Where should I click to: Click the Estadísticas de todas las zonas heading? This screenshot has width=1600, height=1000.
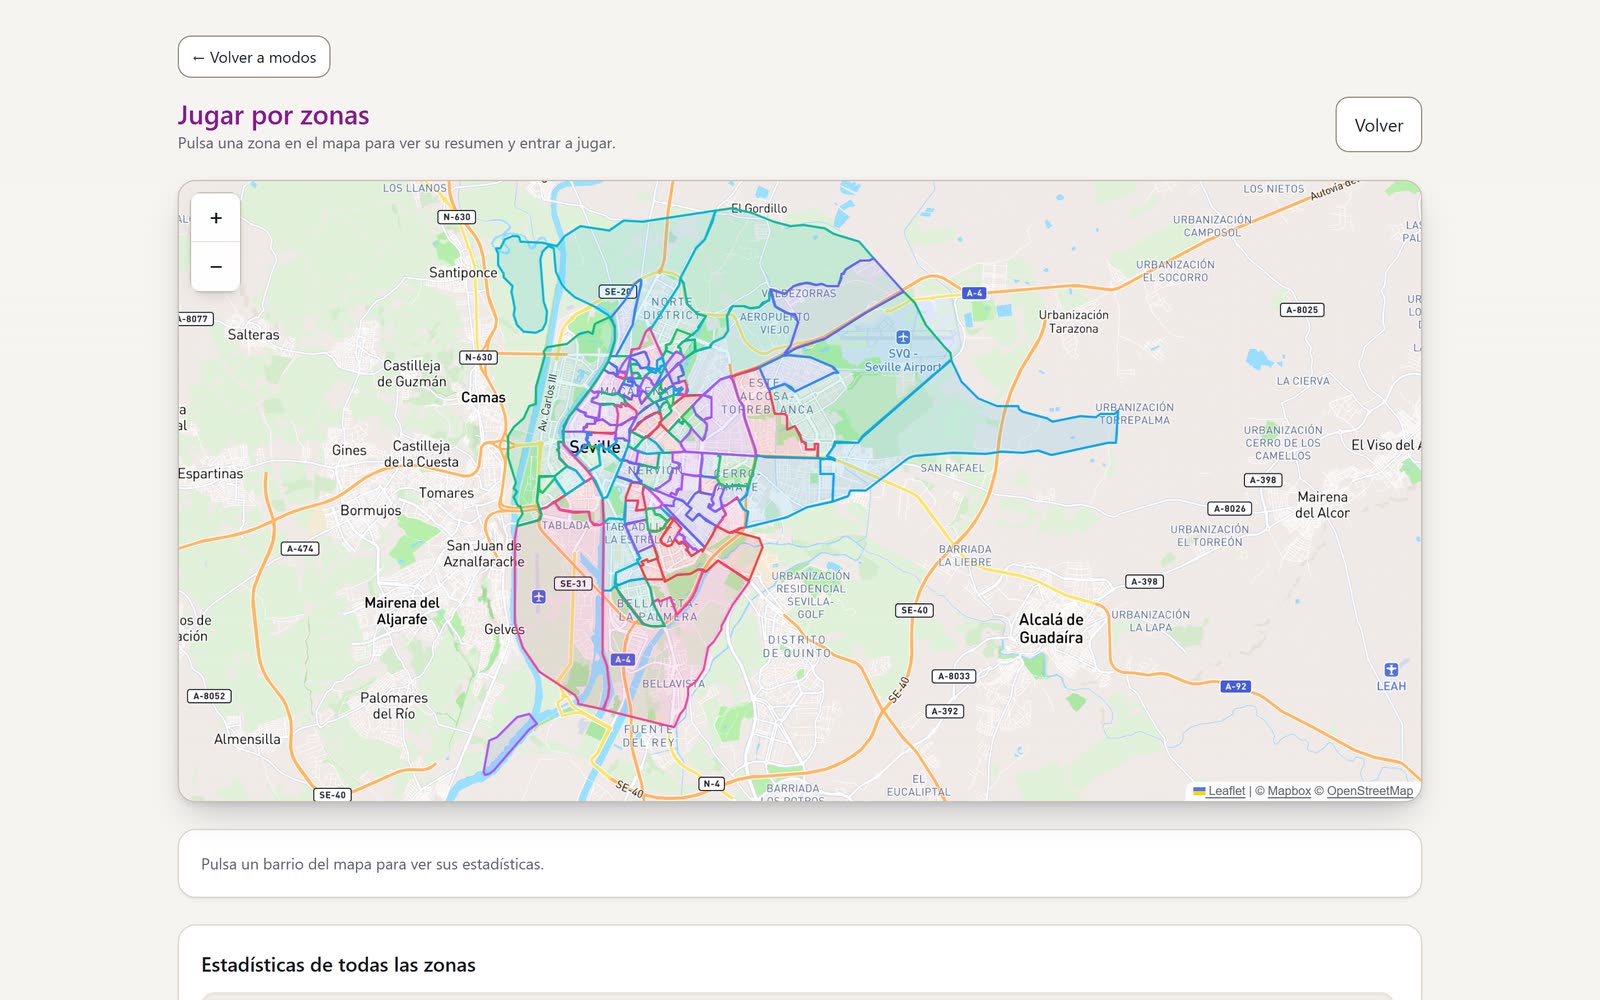coord(338,965)
